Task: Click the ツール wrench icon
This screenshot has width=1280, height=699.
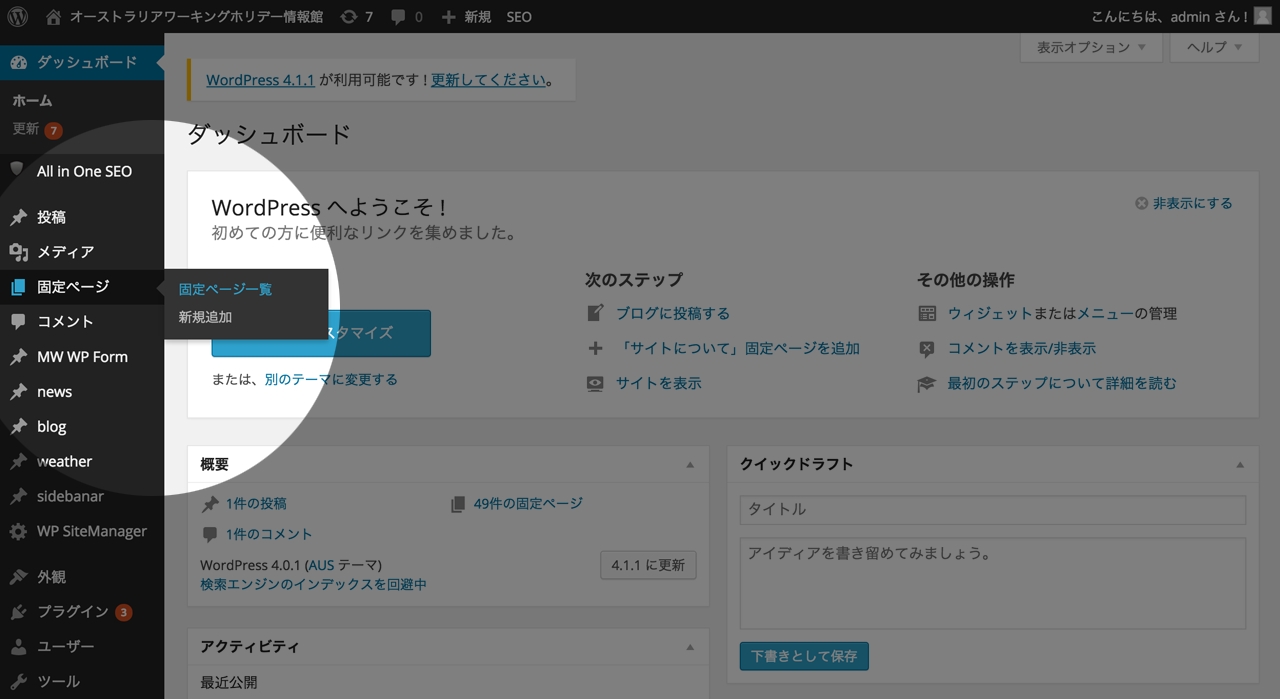Action: (x=18, y=682)
